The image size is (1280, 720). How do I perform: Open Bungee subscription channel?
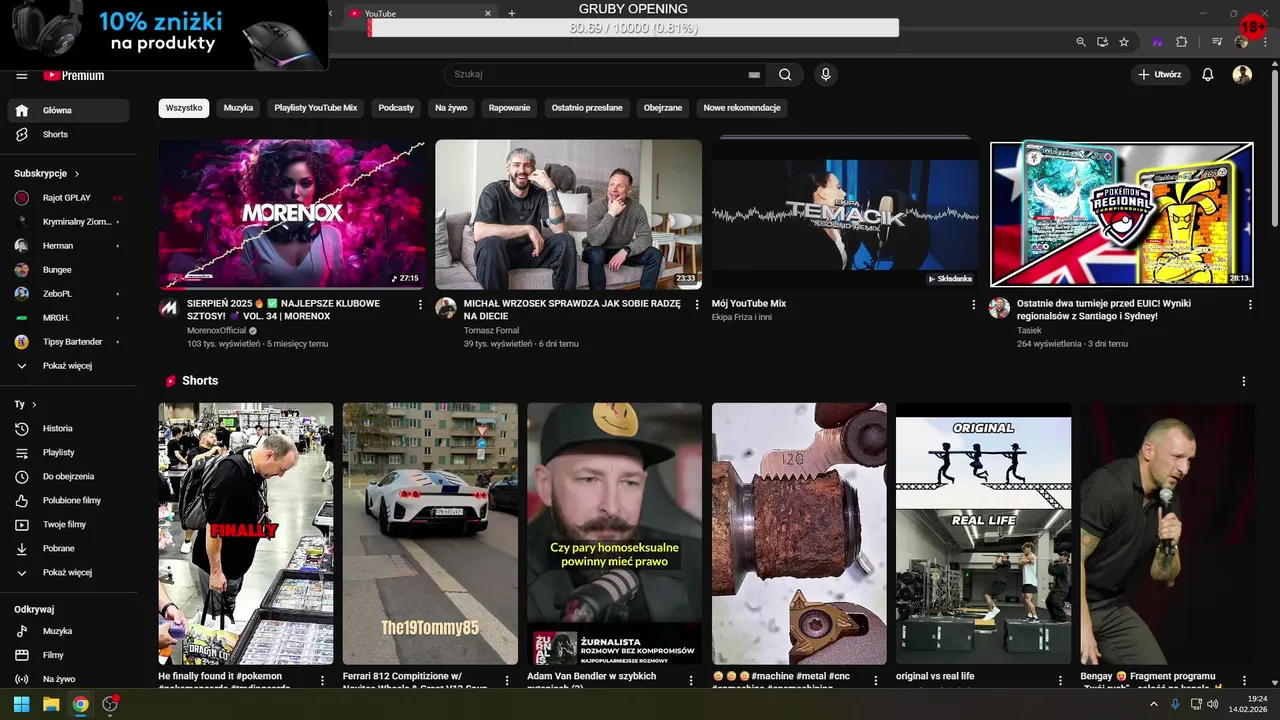point(69,270)
